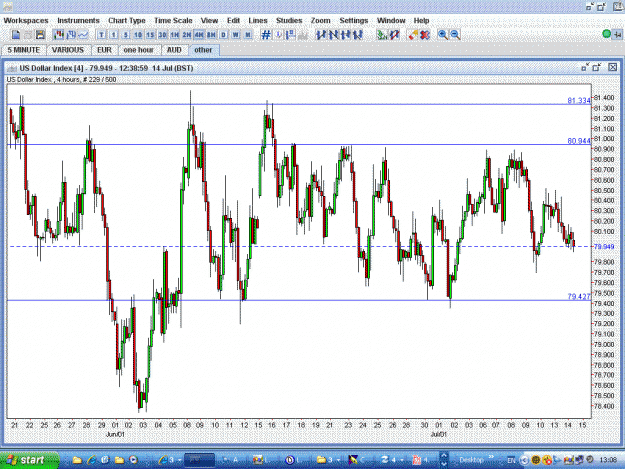Open the Window menu
The width and height of the screenshot is (625, 469).
coord(391,21)
